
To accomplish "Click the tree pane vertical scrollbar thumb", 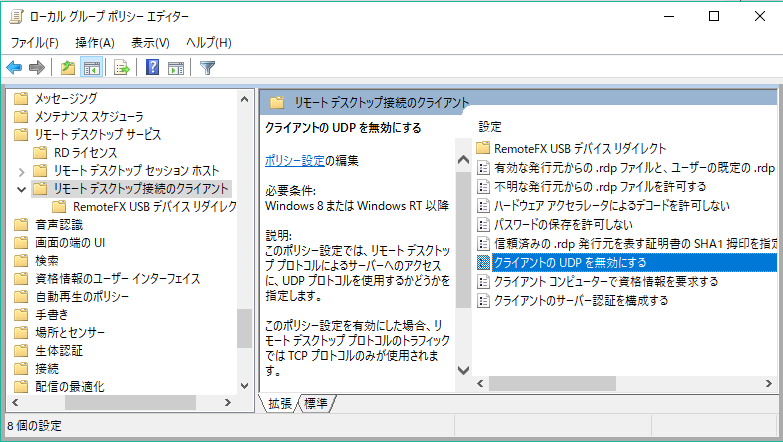I will click(x=244, y=328).
